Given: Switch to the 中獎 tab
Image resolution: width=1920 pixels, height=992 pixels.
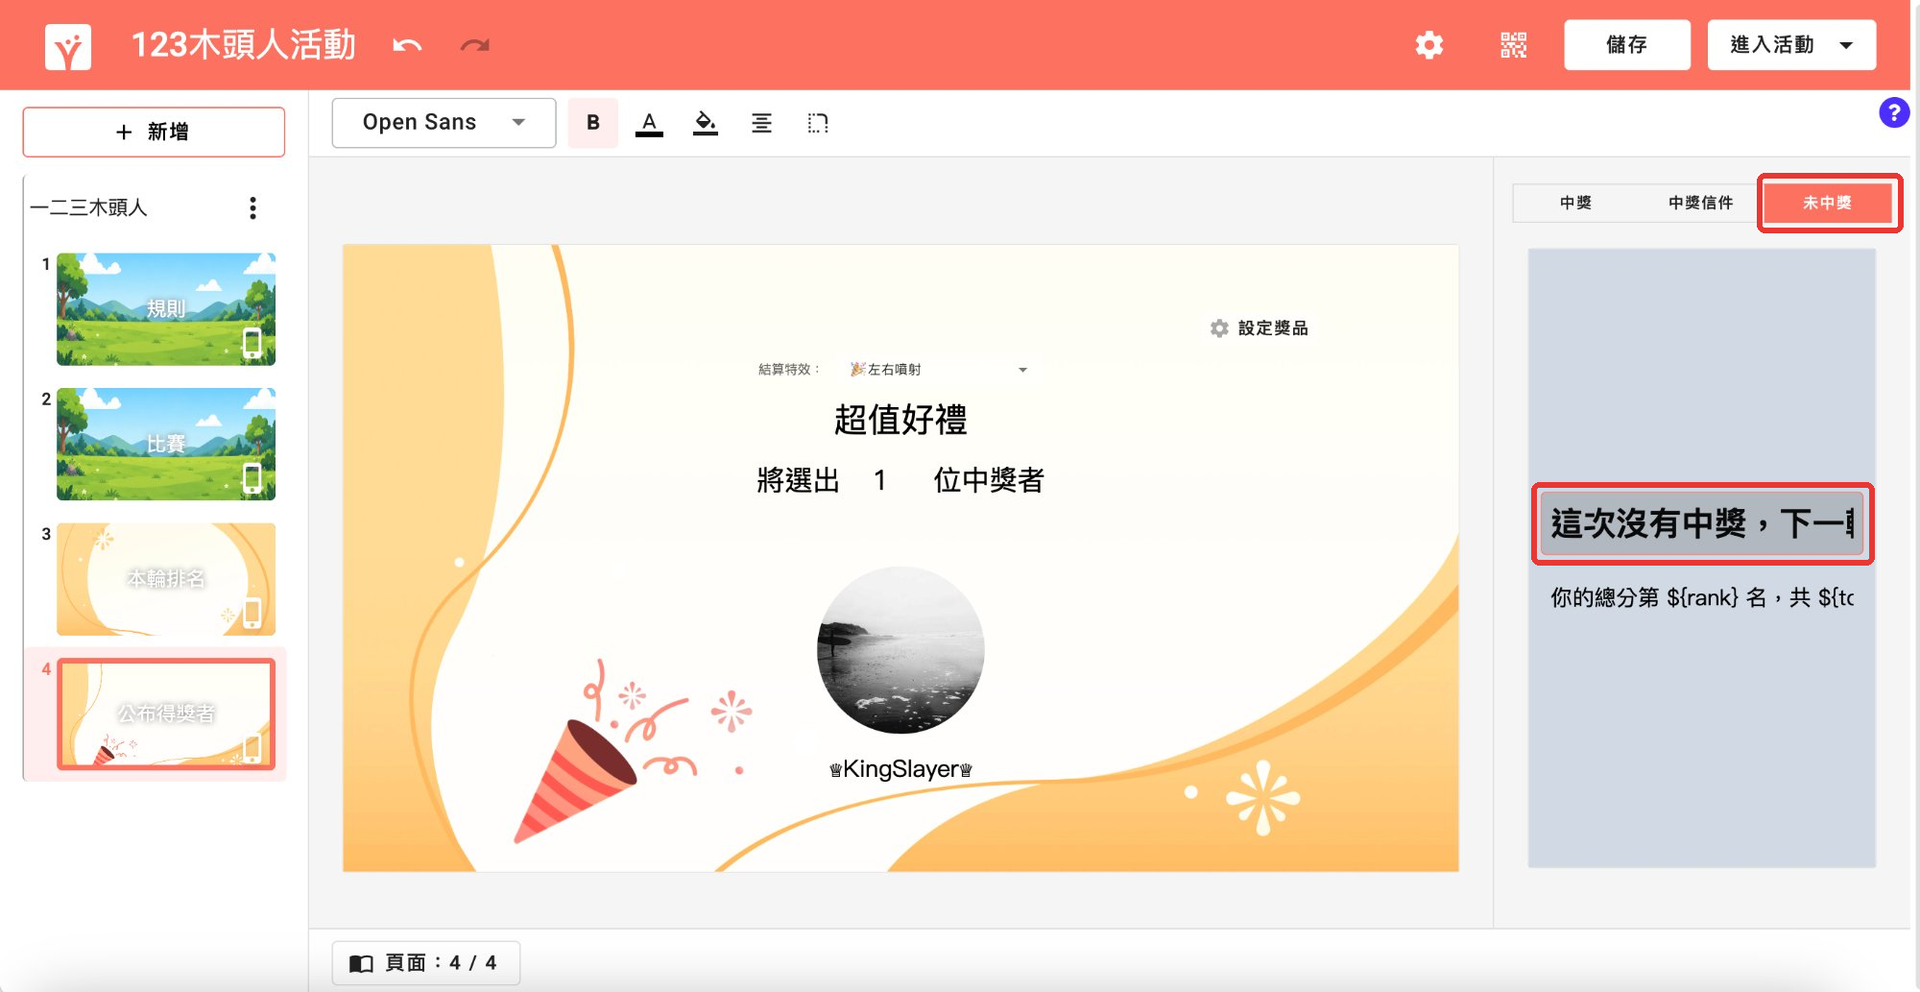Looking at the screenshot, I should pos(1575,203).
